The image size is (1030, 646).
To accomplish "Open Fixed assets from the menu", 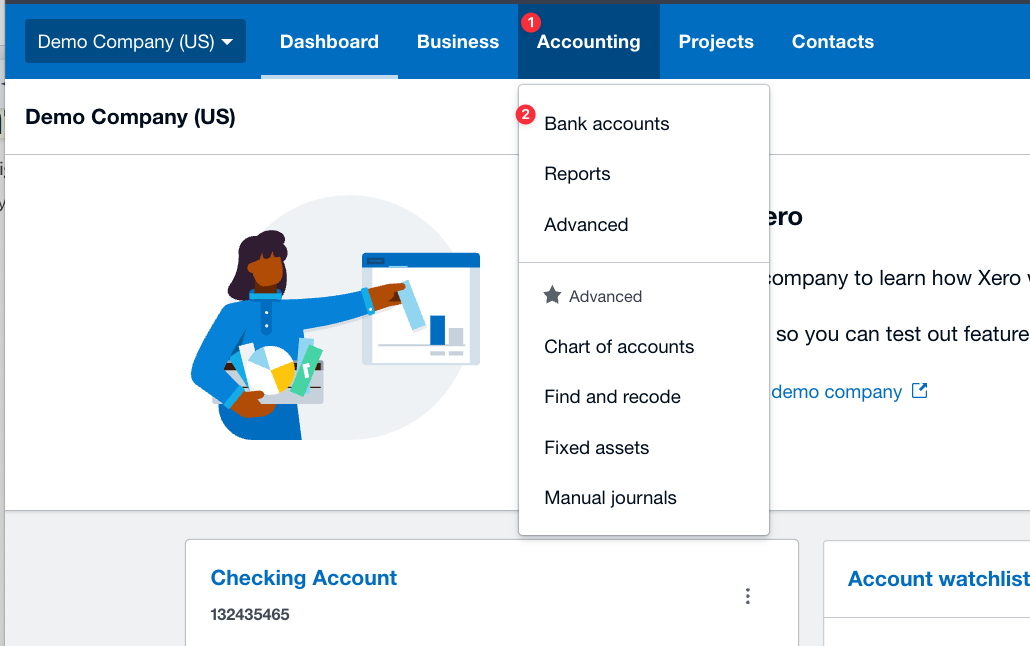I will click(596, 447).
